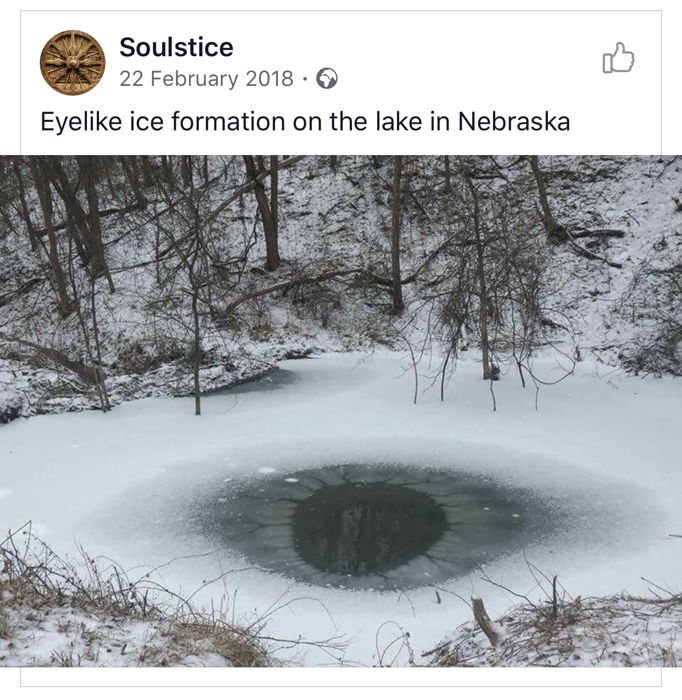Open post permalink from the date text
Screen dimensions: 682x700
pyautogui.click(x=206, y=79)
